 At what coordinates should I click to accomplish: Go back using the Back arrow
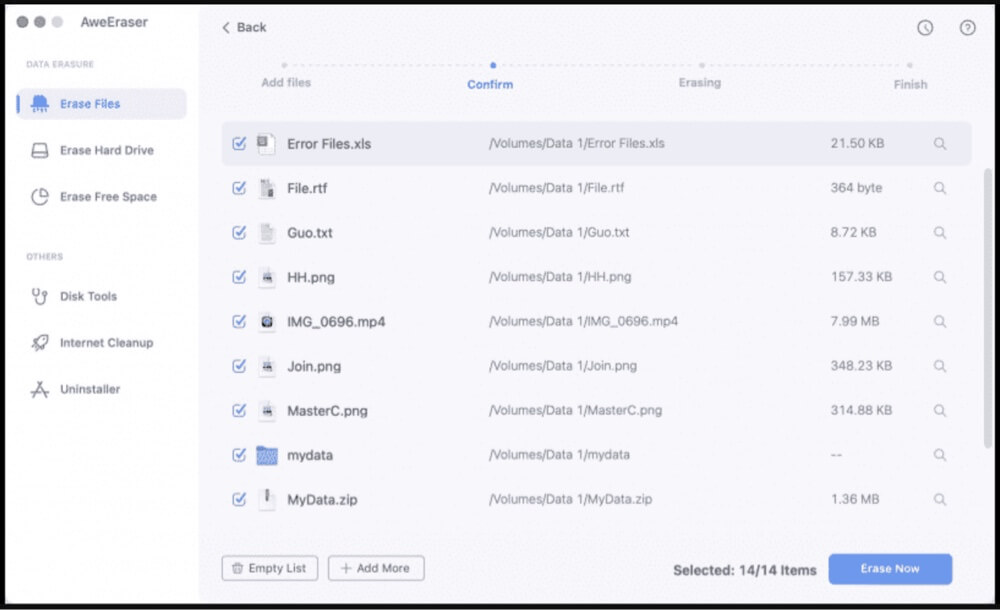tap(242, 28)
